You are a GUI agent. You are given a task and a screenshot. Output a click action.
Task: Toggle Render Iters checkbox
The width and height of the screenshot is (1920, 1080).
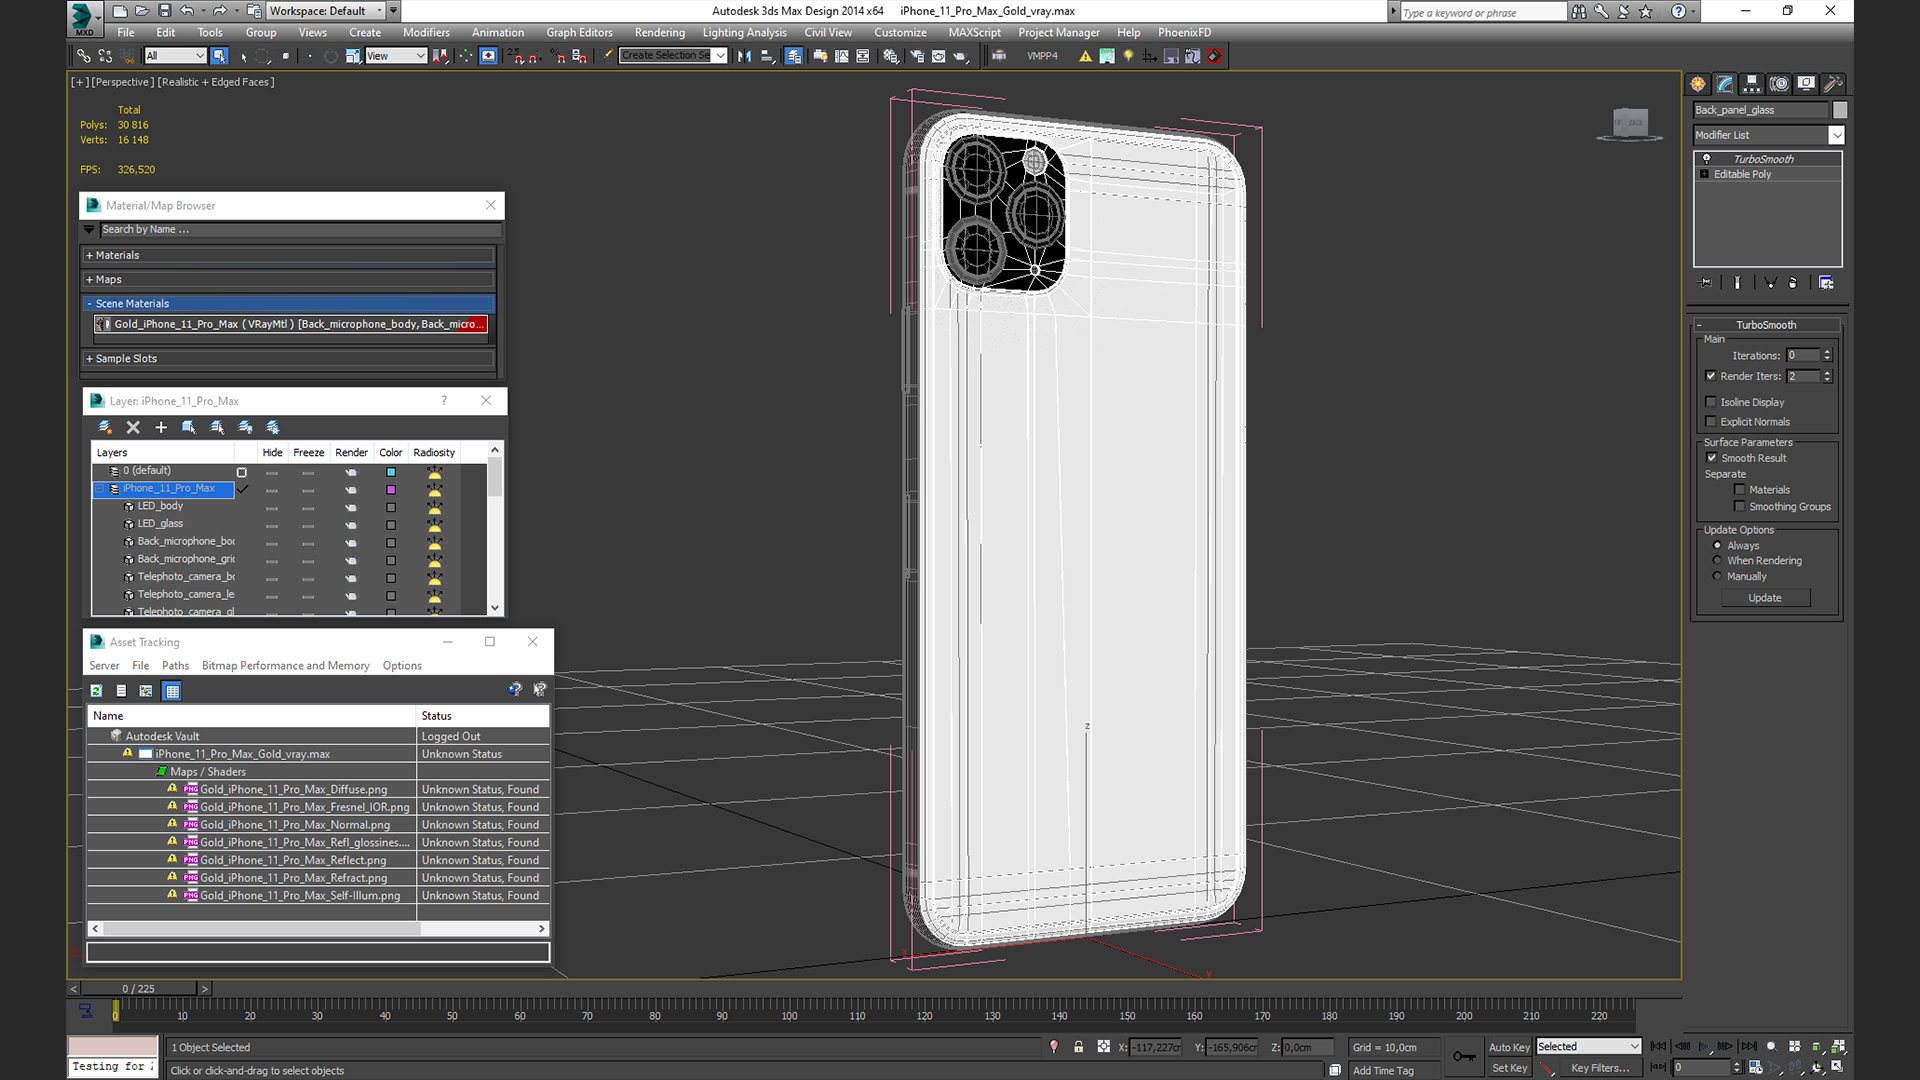(x=1711, y=376)
